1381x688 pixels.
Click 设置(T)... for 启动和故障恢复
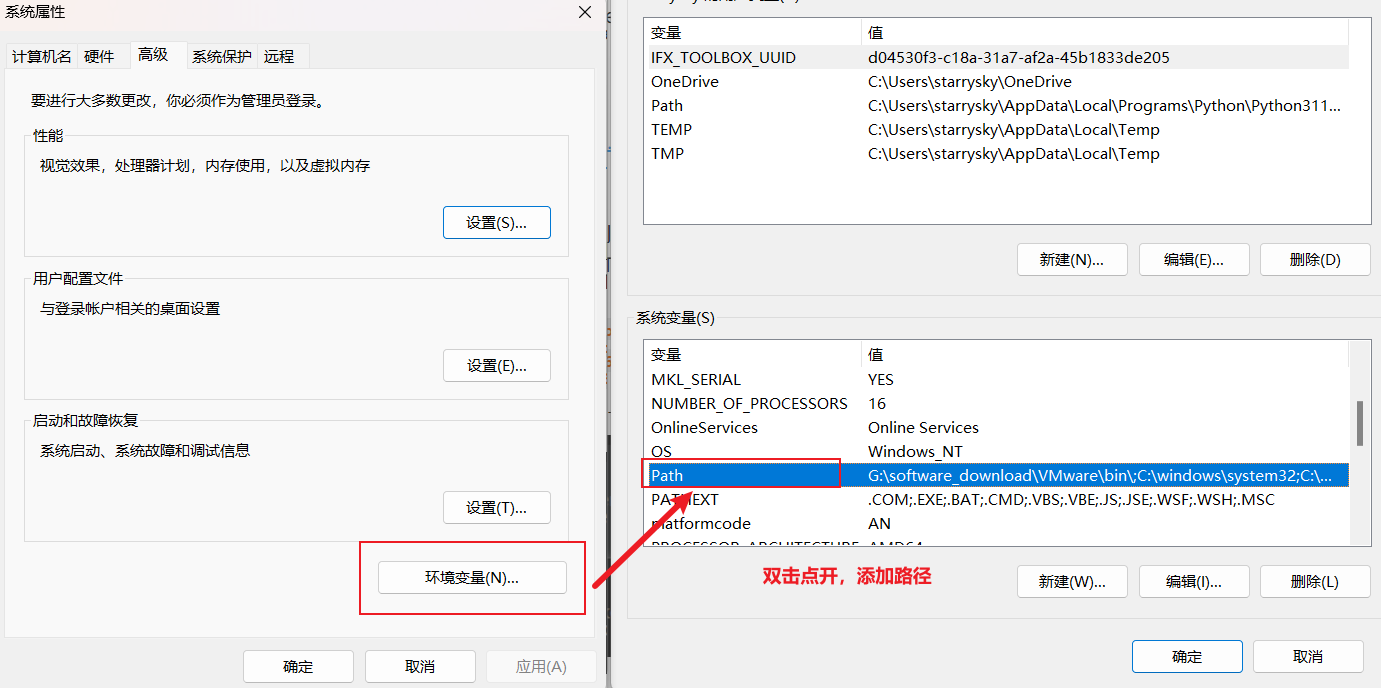[496, 508]
